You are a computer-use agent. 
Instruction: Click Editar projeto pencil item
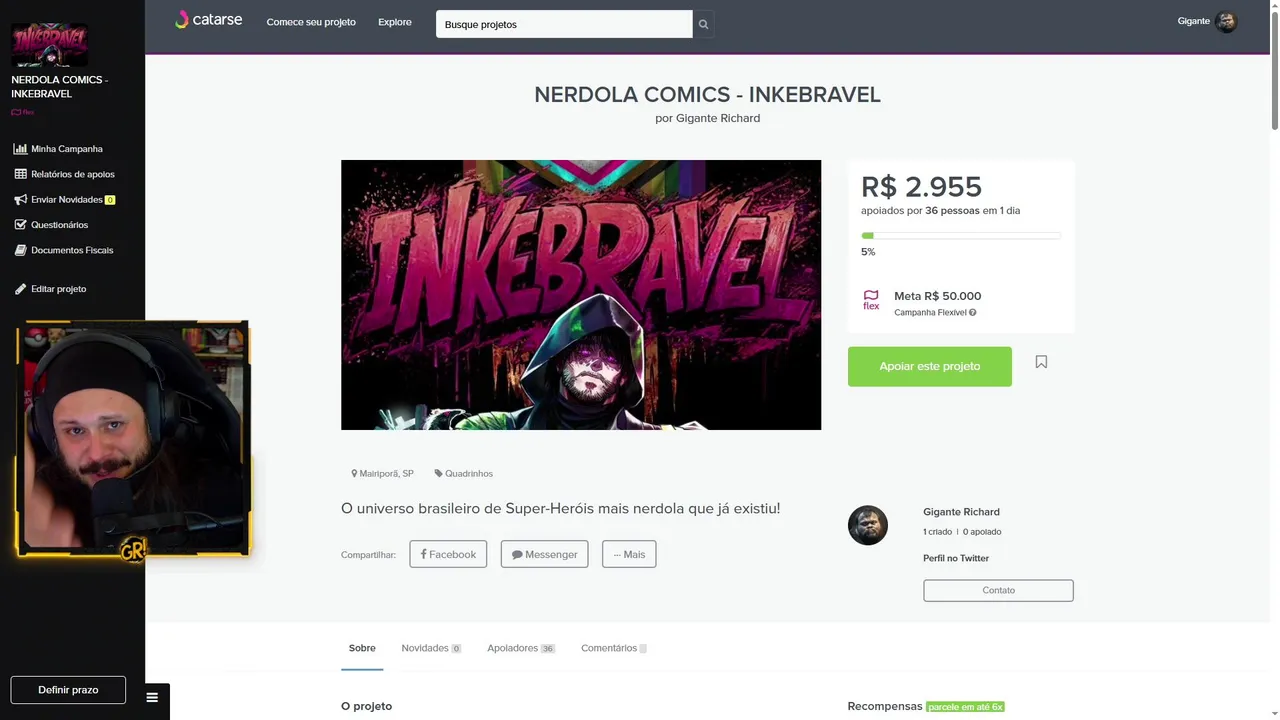coord(51,289)
